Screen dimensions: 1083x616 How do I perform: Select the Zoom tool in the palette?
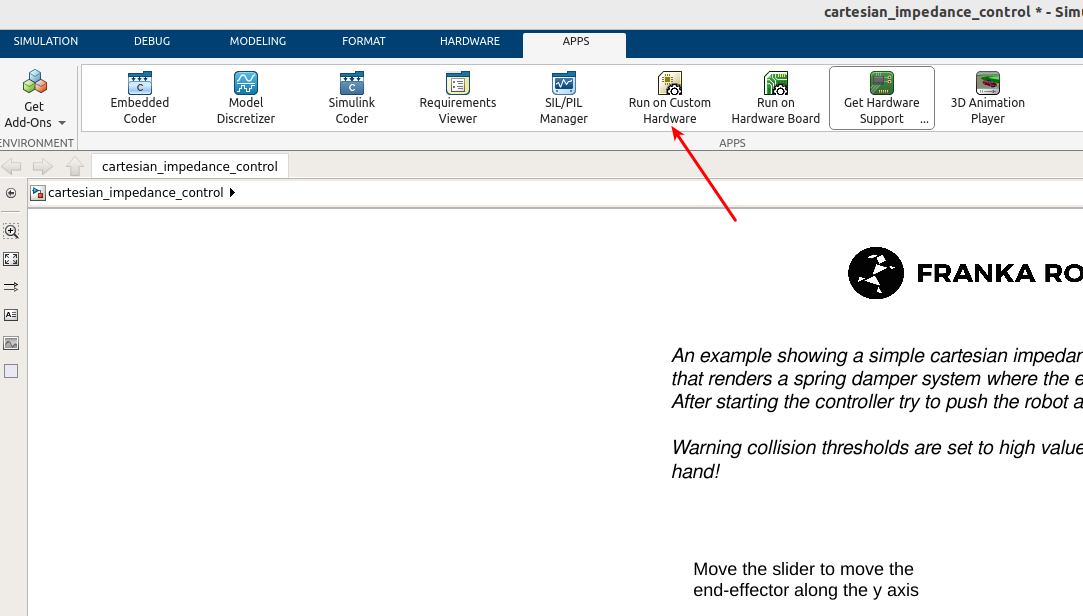[11, 231]
